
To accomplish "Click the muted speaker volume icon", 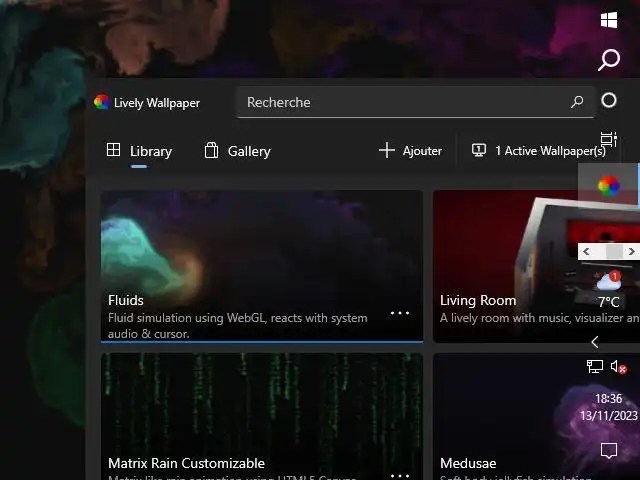I will 618,367.
